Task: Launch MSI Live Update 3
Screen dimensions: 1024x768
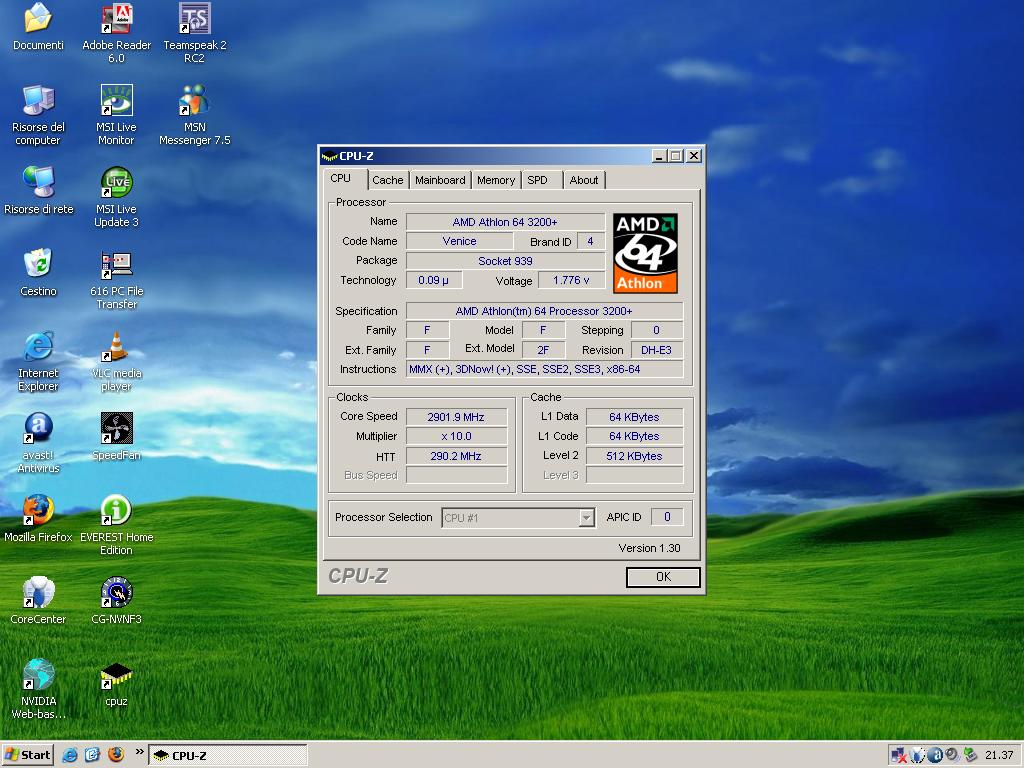Action: click(x=116, y=197)
